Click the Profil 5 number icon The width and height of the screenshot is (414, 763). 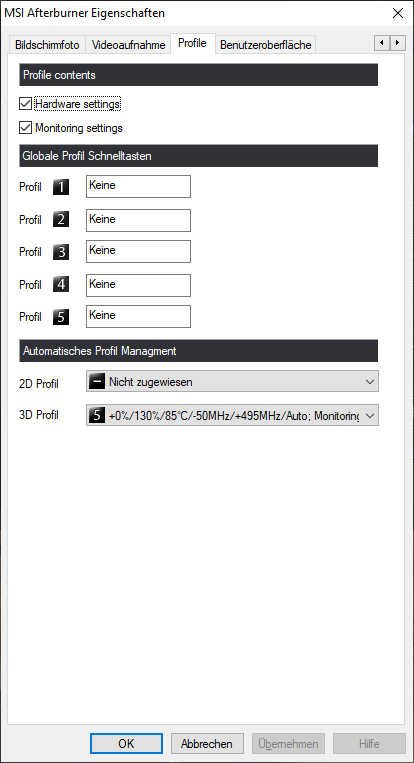tap(61, 317)
